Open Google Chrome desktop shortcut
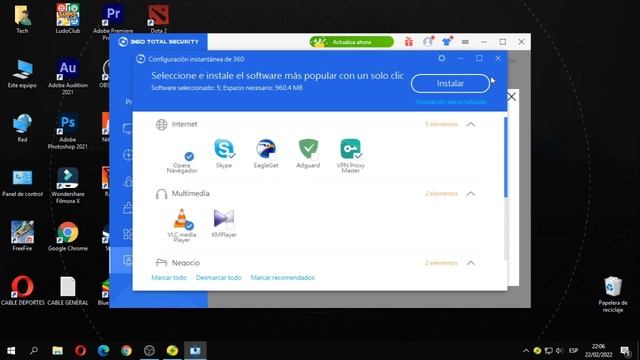640x360 pixels. click(68, 237)
